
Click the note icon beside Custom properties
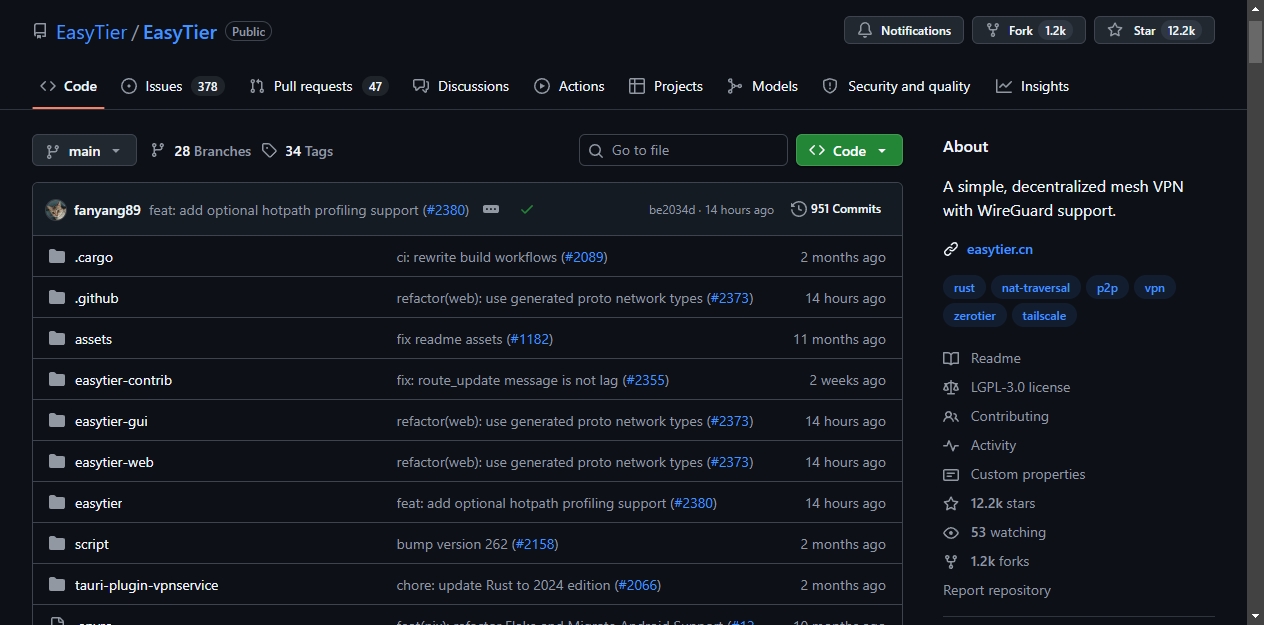point(951,474)
